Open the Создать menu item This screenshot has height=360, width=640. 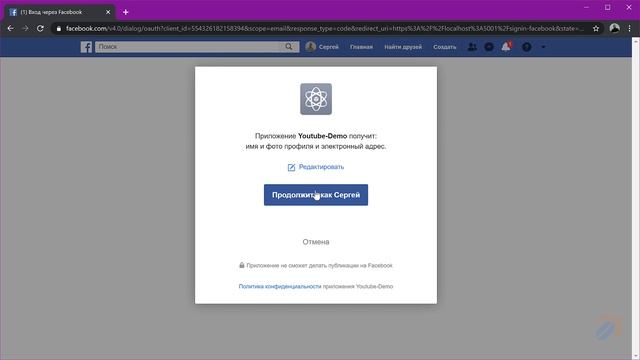(444, 47)
